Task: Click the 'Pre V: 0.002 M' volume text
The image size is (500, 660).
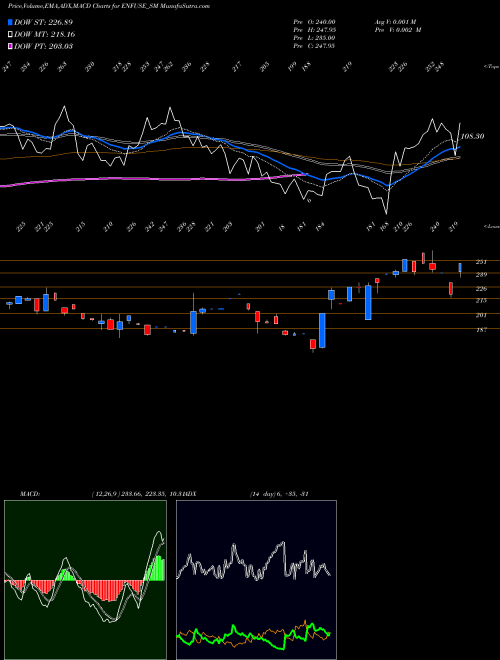Action: [398, 30]
